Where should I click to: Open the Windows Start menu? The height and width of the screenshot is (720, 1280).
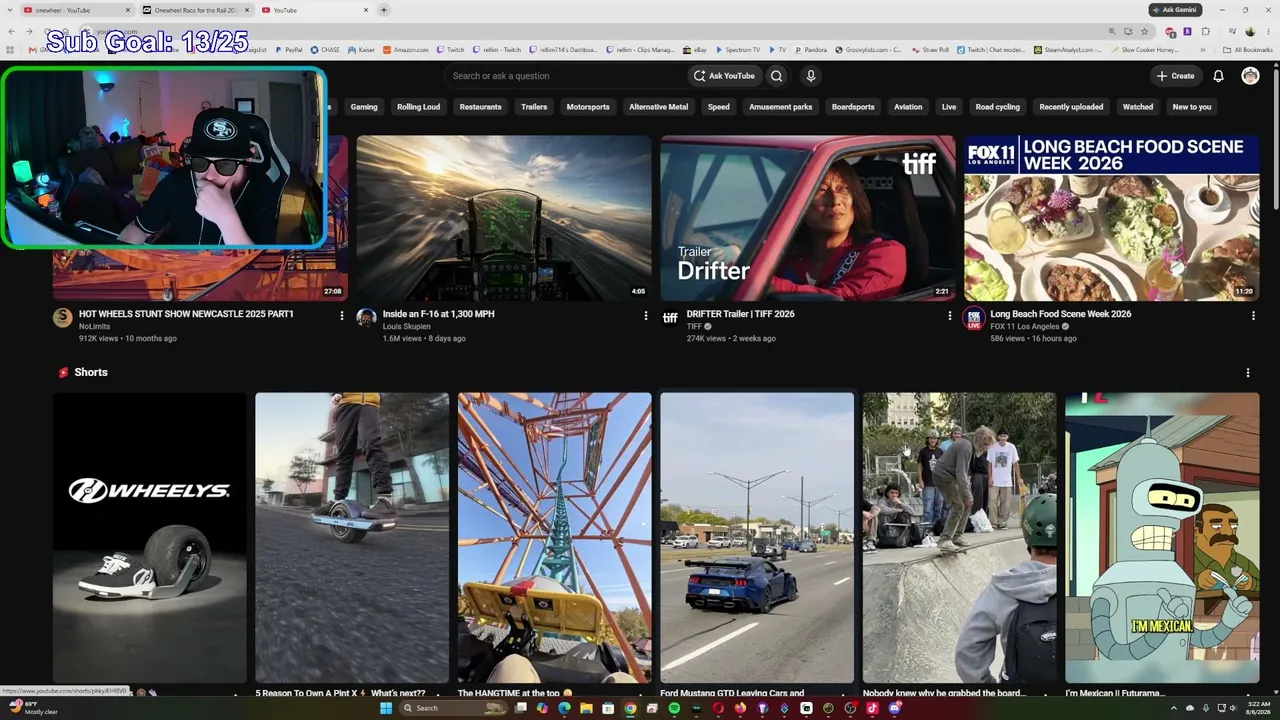[x=386, y=708]
